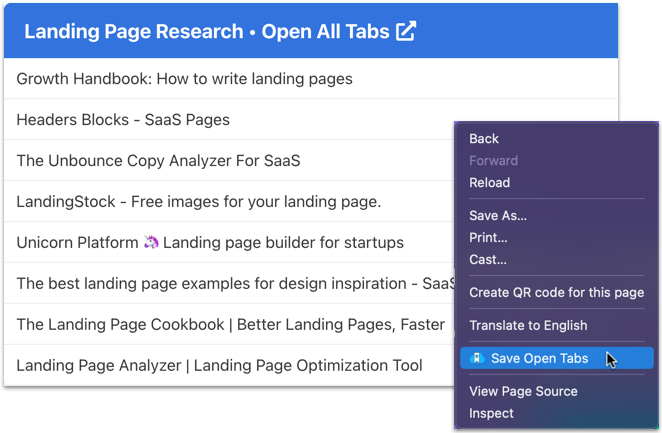The height and width of the screenshot is (433, 662).
Task: Open The Unbounce Copy Analyzer For SaaS
Action: point(158,160)
